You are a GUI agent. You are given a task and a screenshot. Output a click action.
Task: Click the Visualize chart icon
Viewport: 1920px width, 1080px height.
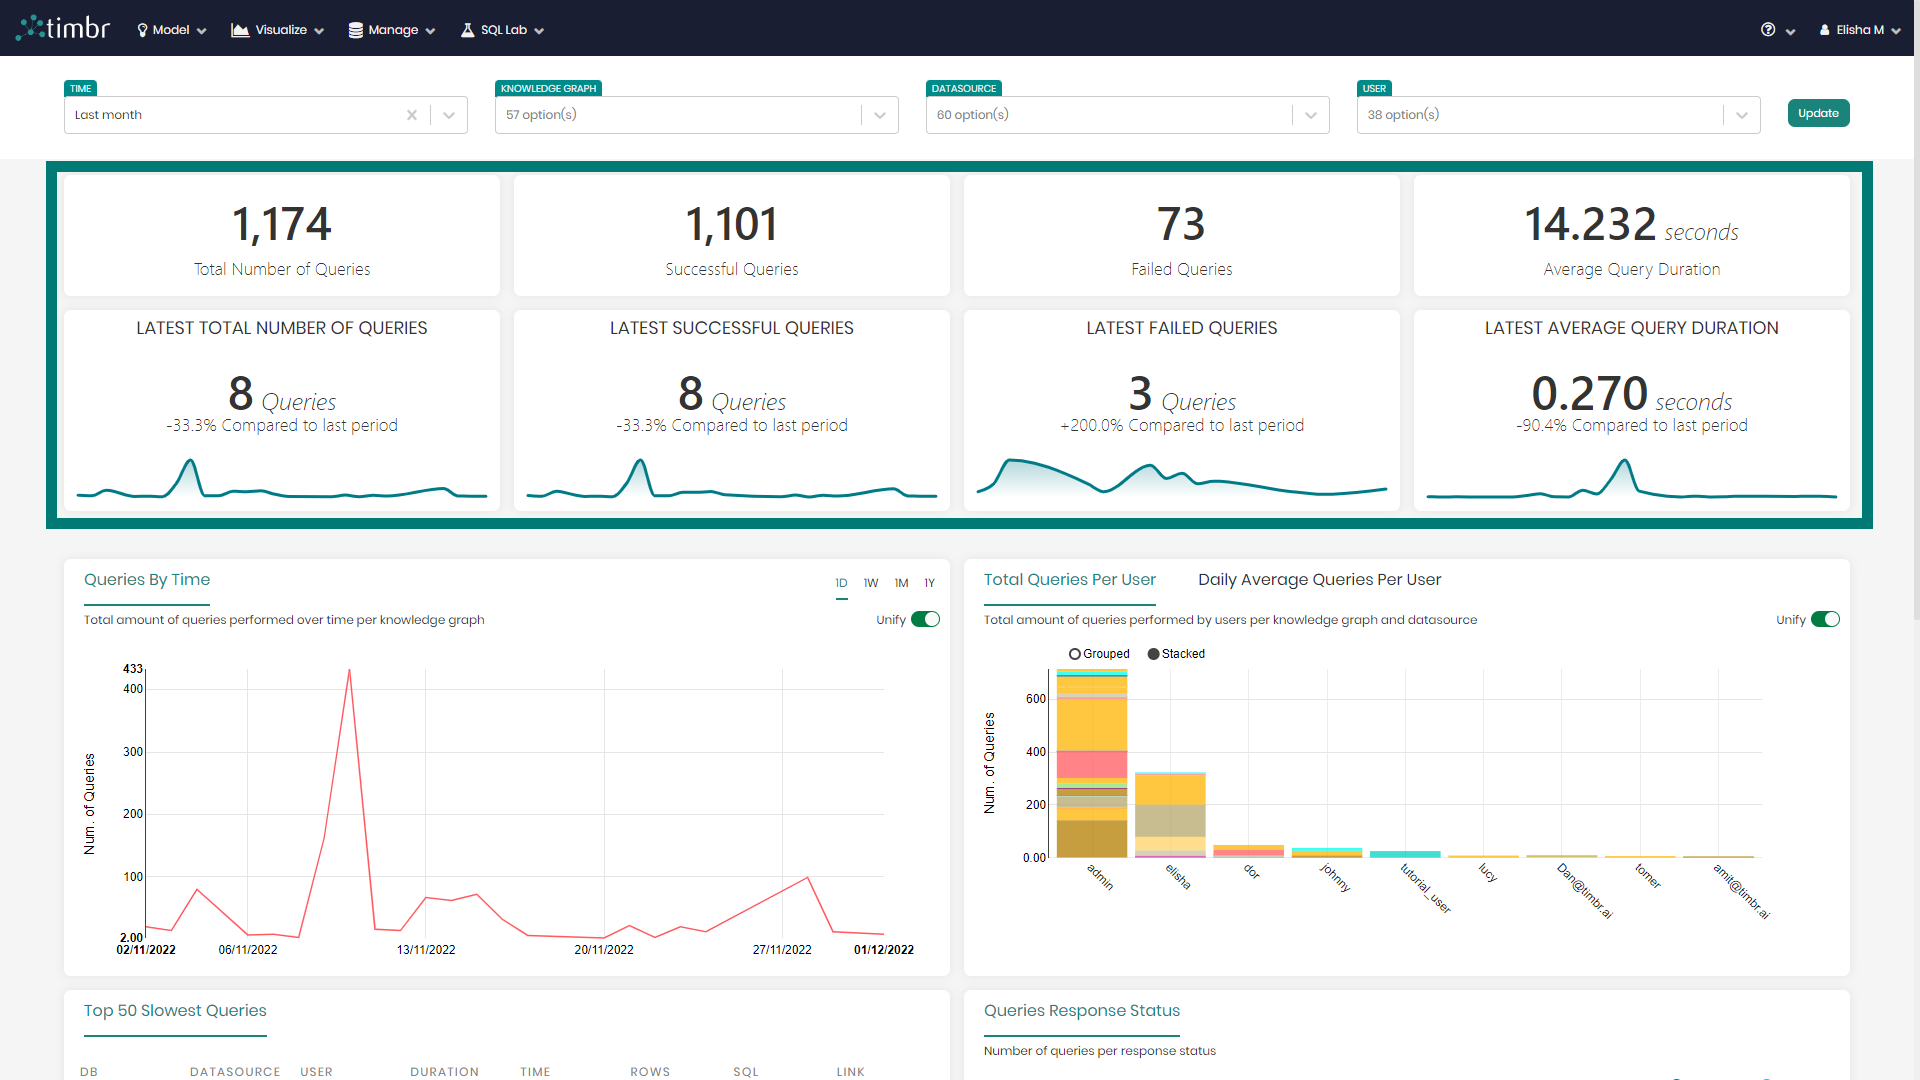[x=240, y=29]
